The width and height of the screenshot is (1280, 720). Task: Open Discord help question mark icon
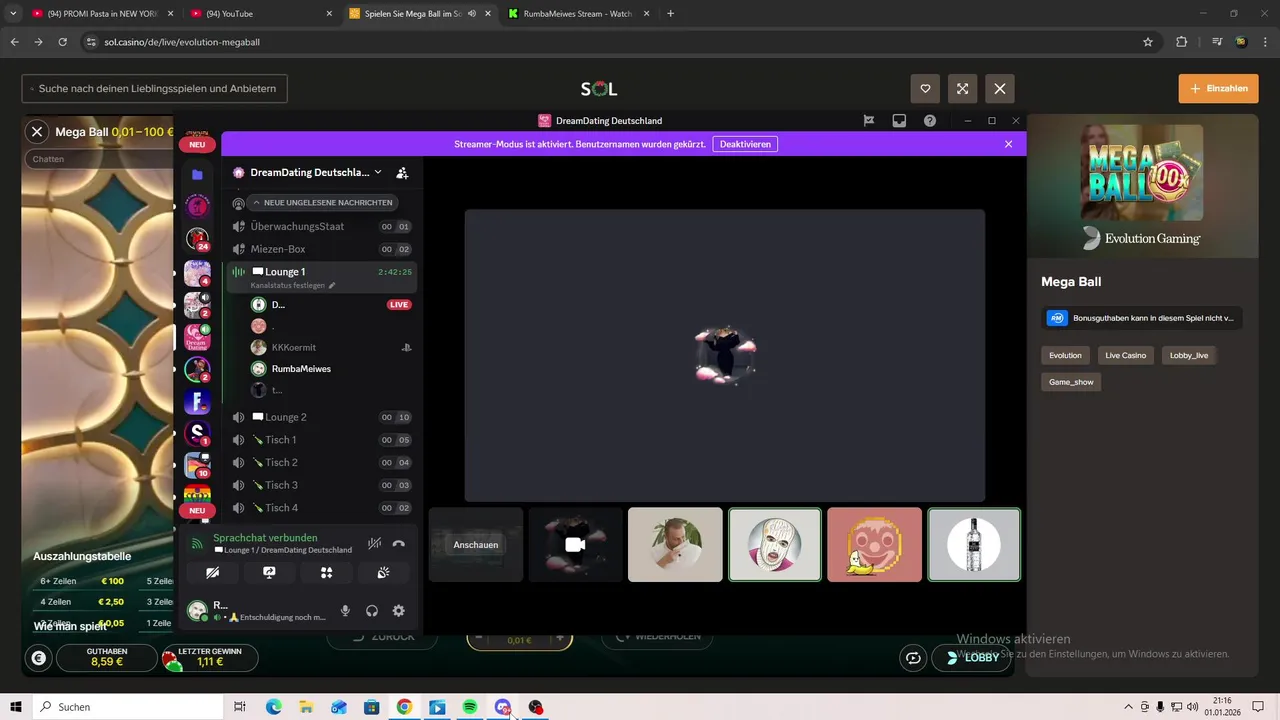(930, 120)
